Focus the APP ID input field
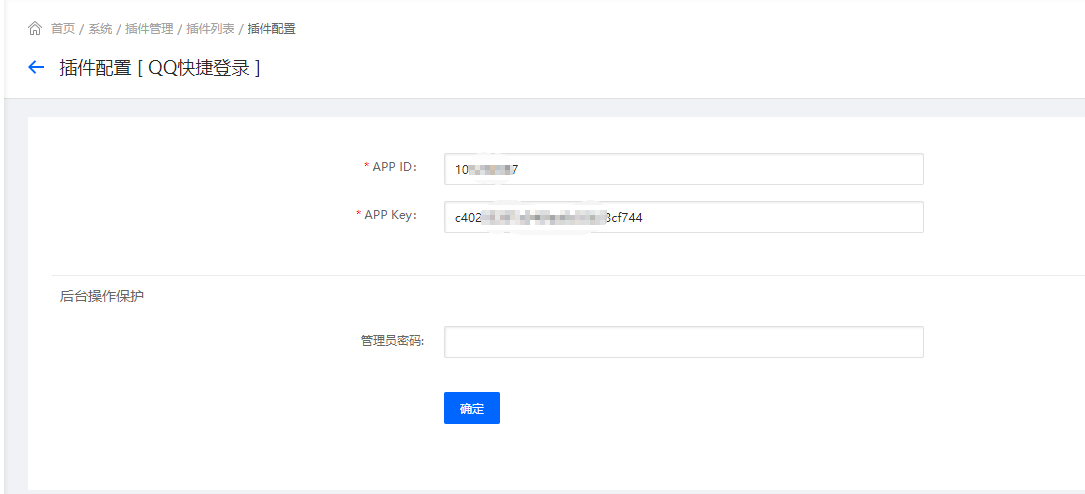This screenshot has width=1085, height=494. pos(684,169)
